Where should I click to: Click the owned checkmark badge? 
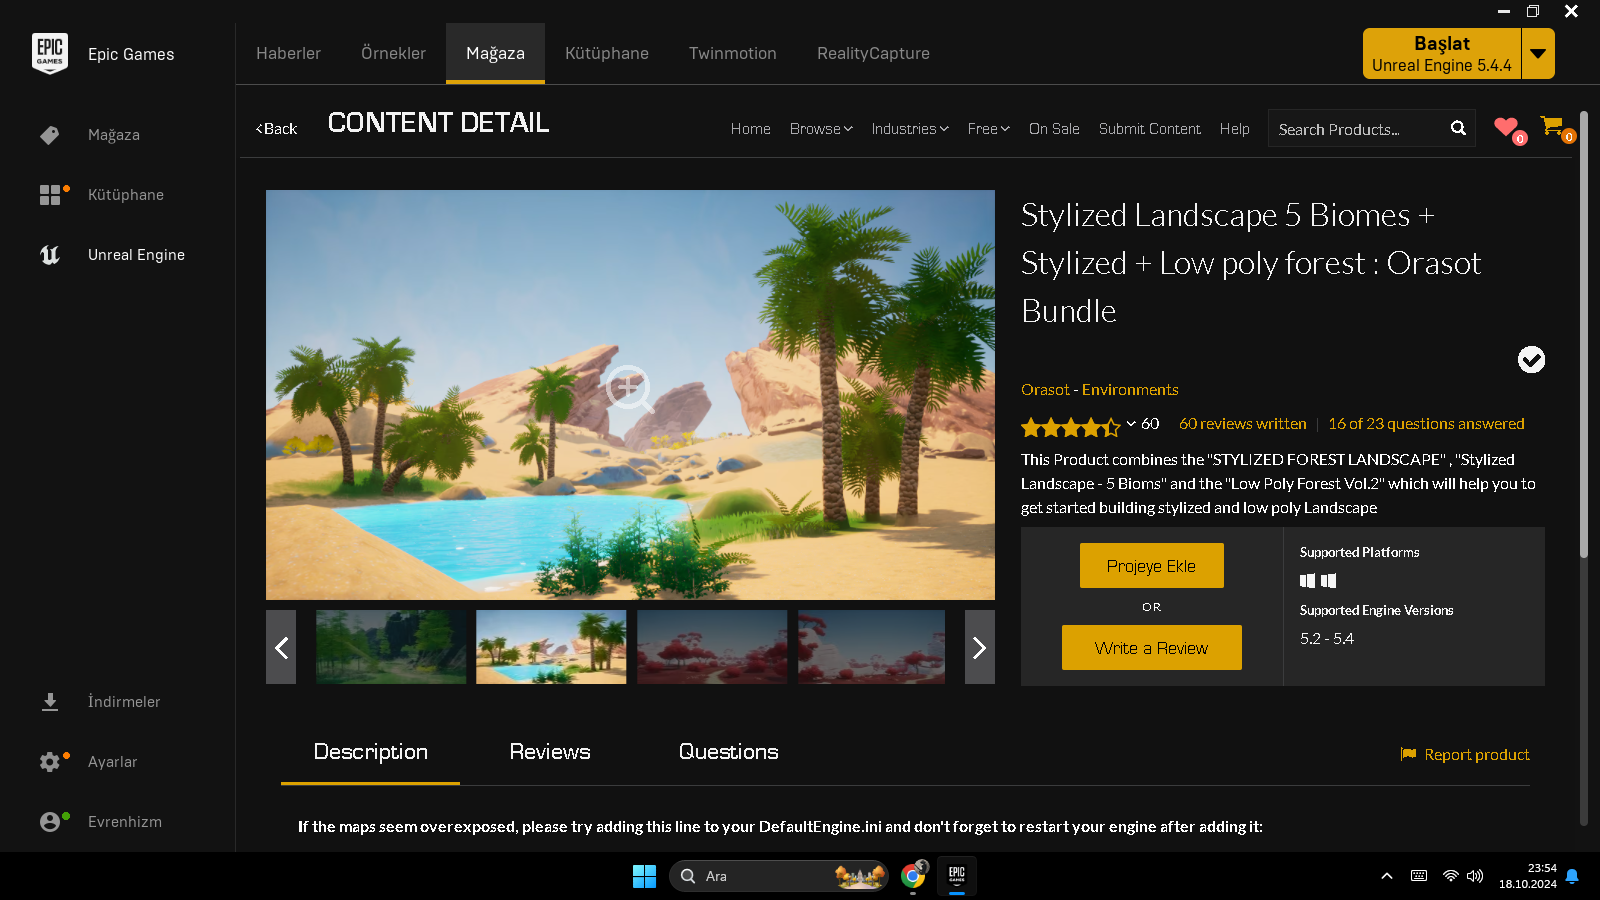pyautogui.click(x=1531, y=359)
